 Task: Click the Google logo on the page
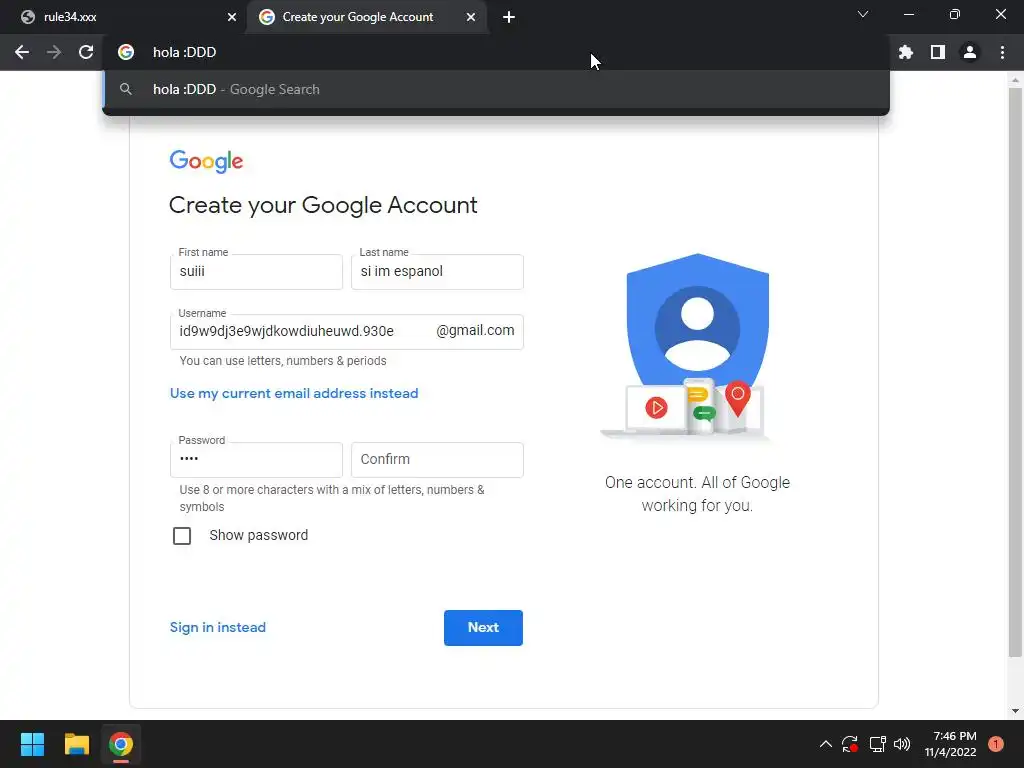pyautogui.click(x=206, y=161)
